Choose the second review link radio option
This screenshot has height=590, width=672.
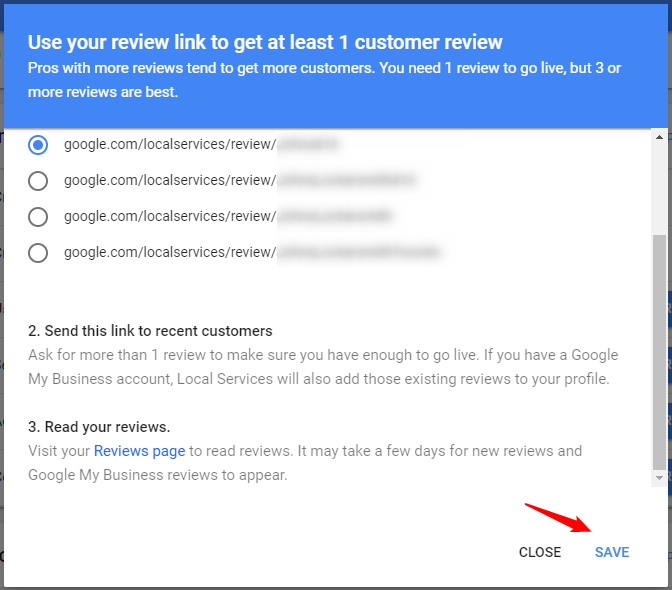[x=38, y=181]
